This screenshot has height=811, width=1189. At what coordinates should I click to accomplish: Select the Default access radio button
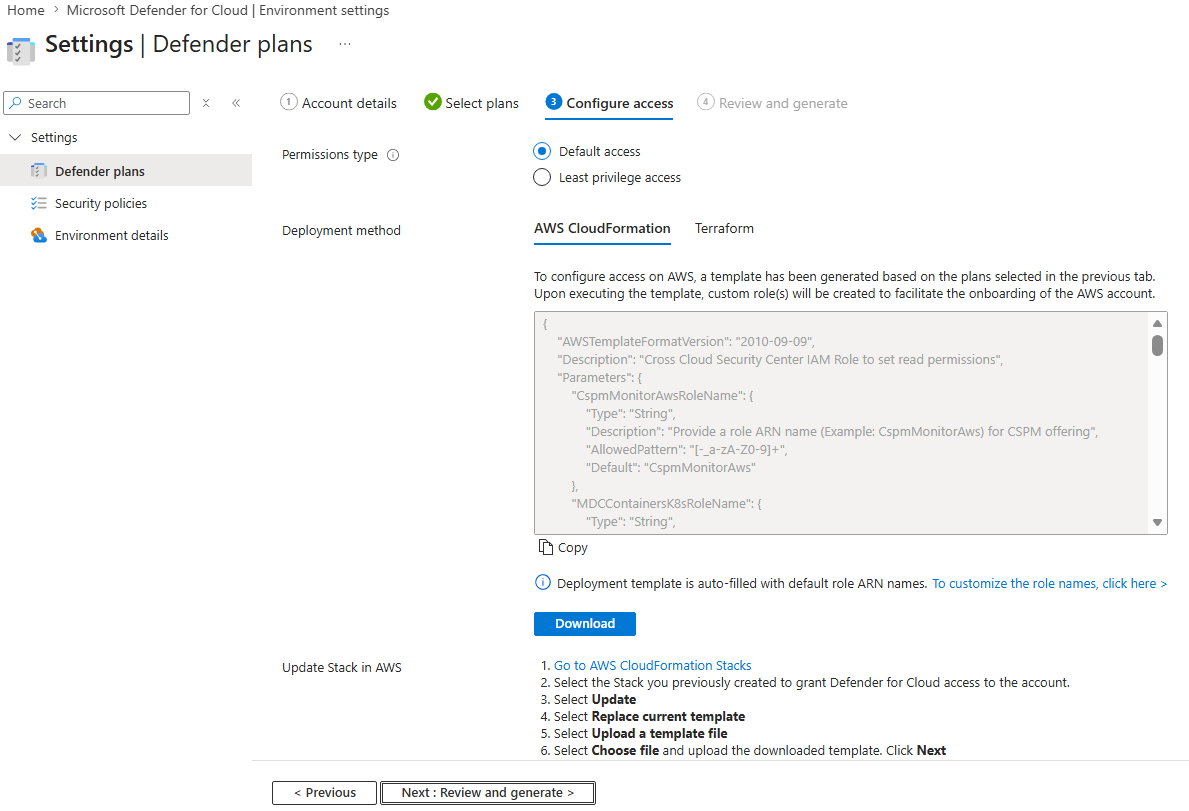point(542,152)
